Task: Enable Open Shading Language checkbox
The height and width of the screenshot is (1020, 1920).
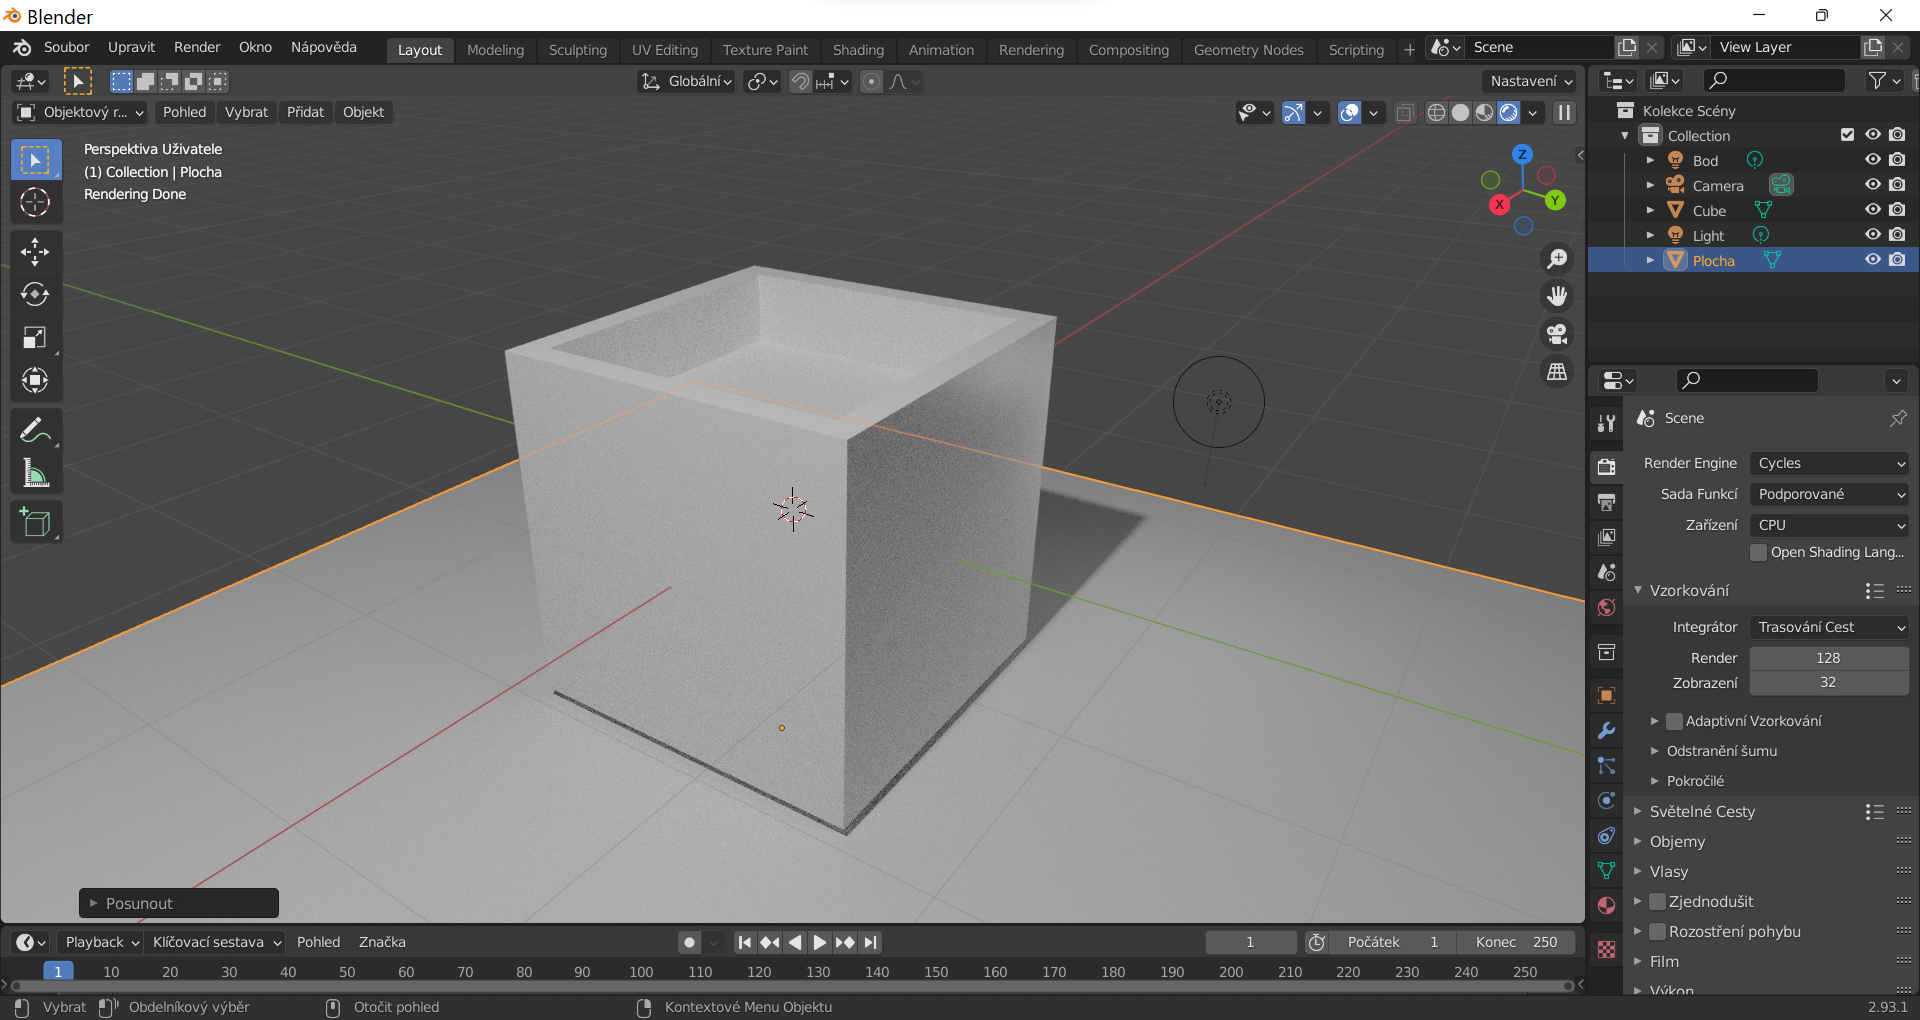Action: click(x=1759, y=552)
